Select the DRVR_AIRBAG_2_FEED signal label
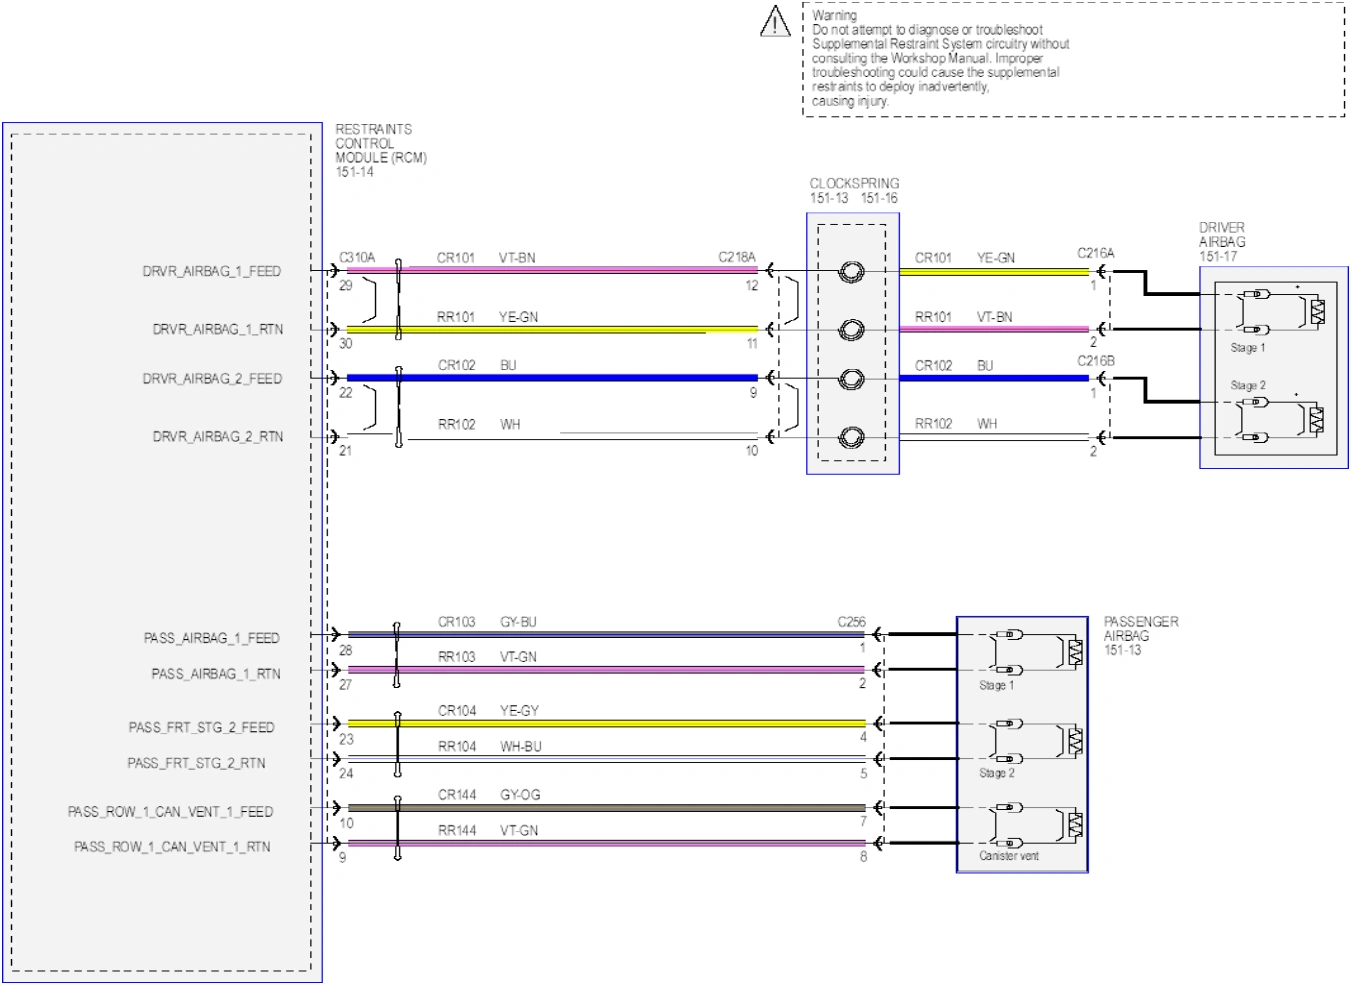1351x986 pixels. 212,379
